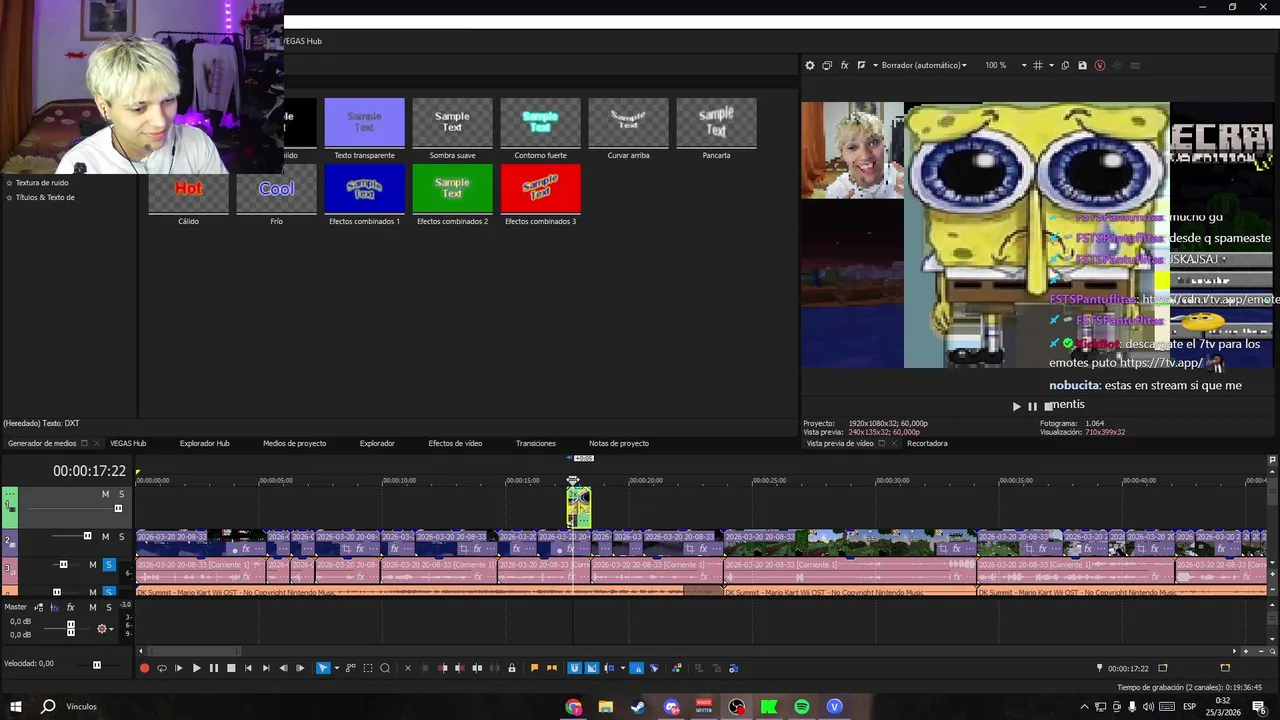Solo the Master bus
This screenshot has width=1280, height=720.
109,607
